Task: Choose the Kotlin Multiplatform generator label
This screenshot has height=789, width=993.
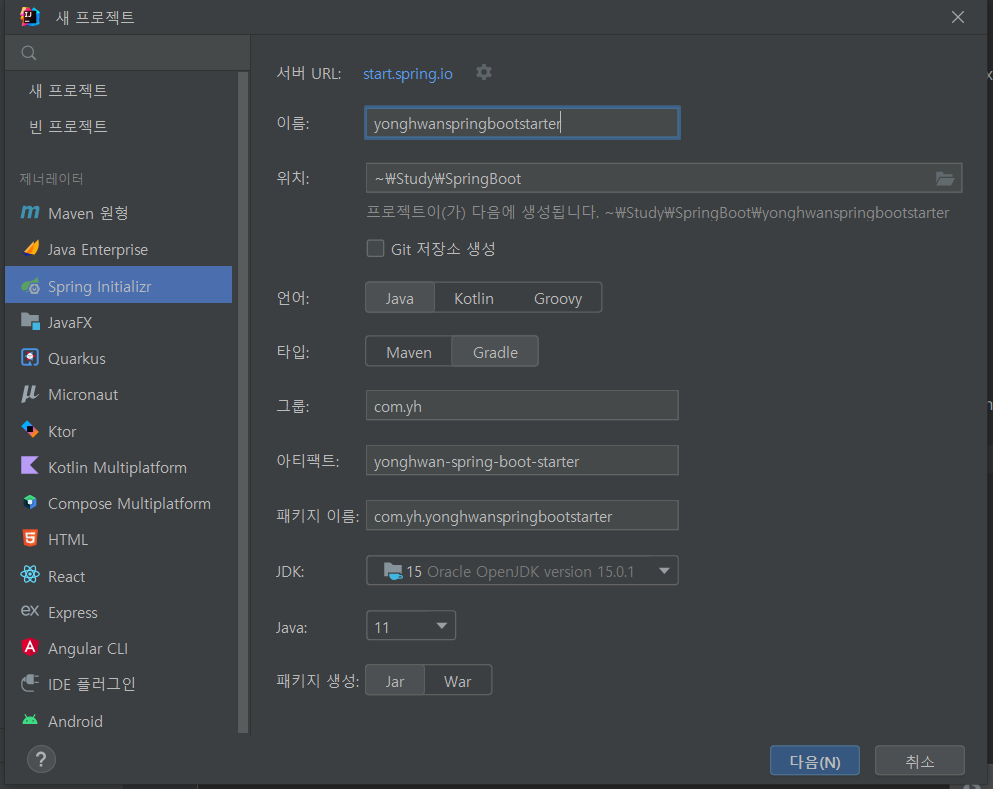Action: coord(117,467)
